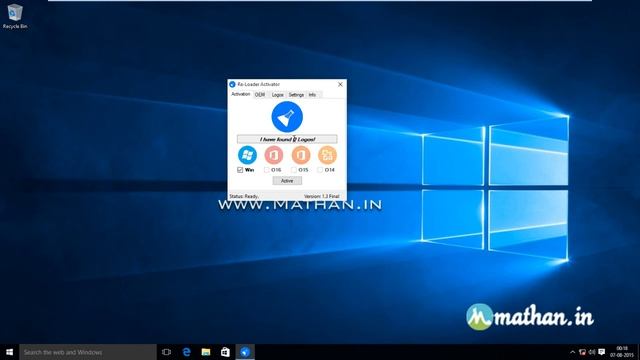Switch to the Activation tab
This screenshot has width=640, height=360.
240,94
